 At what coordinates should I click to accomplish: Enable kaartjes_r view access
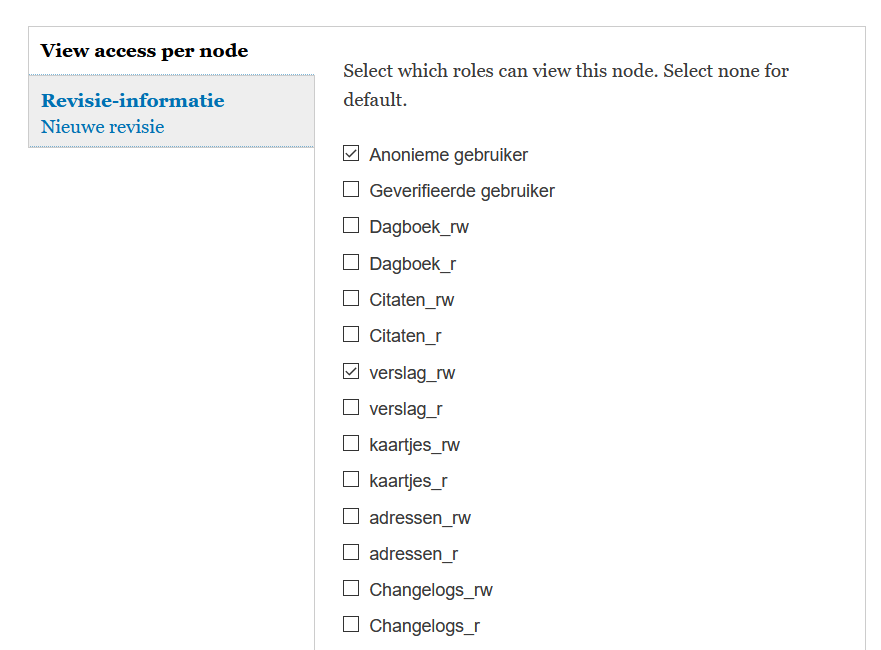[x=351, y=480]
